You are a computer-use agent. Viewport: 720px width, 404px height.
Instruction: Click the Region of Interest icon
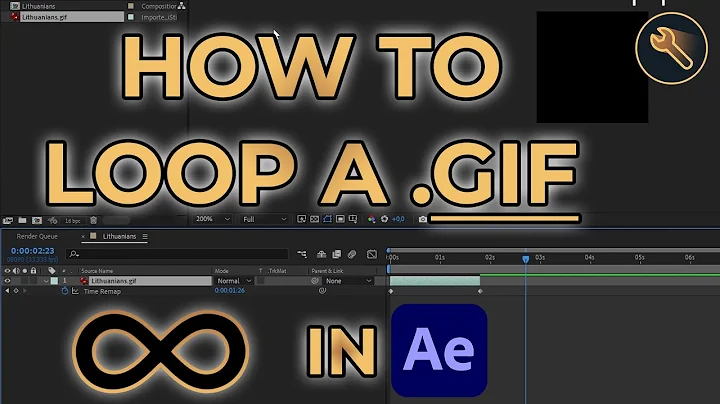[x=340, y=219]
